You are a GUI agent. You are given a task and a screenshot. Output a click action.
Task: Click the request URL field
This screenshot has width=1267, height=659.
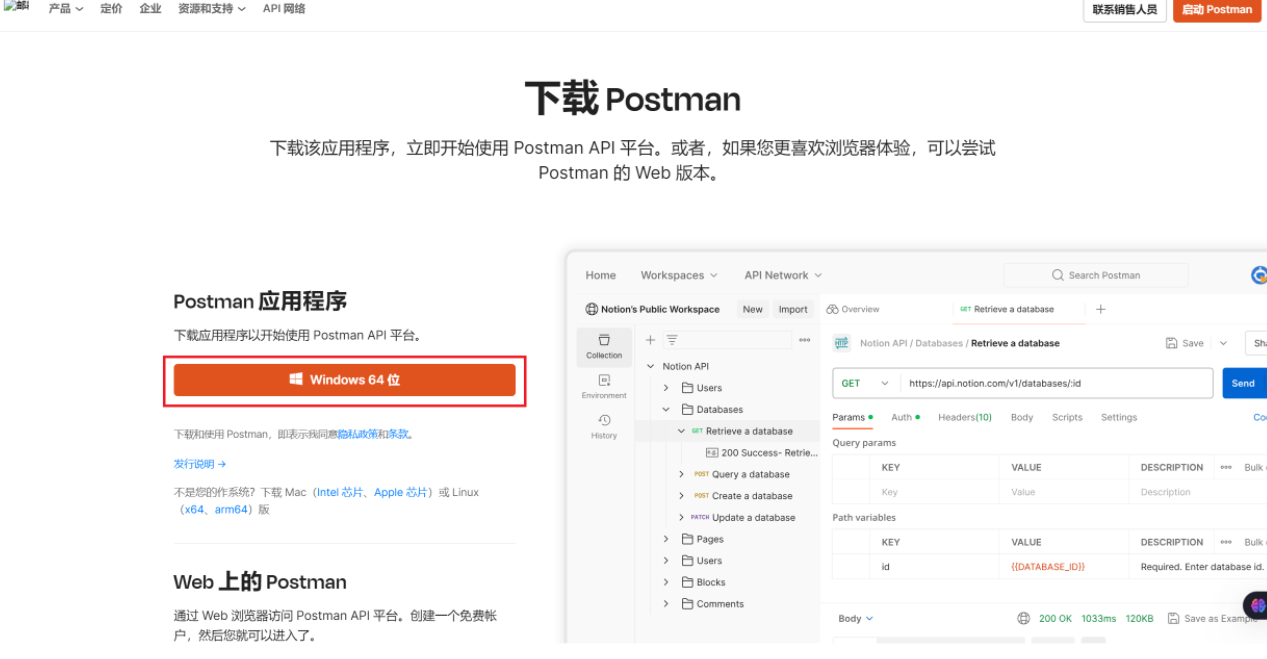[1056, 383]
